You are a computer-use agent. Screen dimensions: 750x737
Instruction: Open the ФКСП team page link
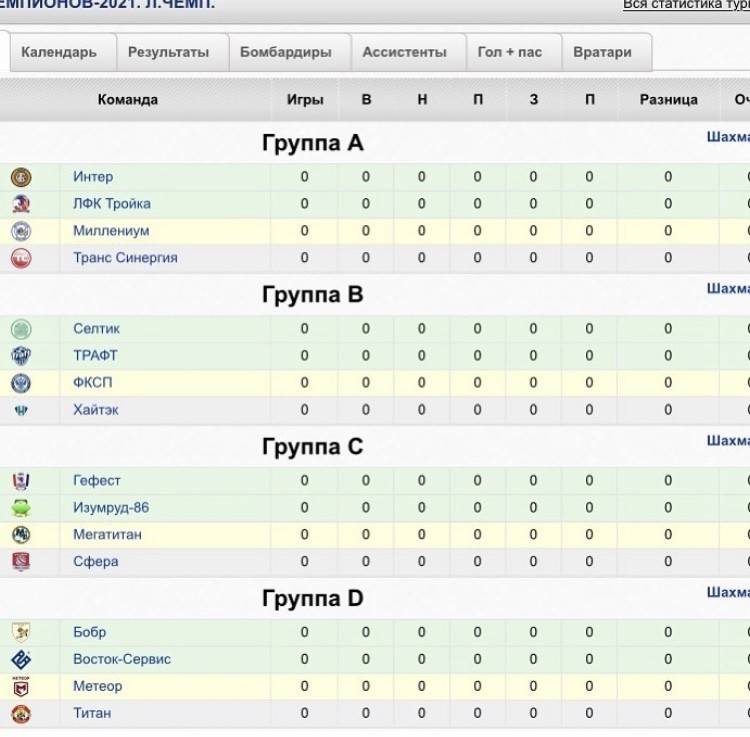[x=94, y=382]
